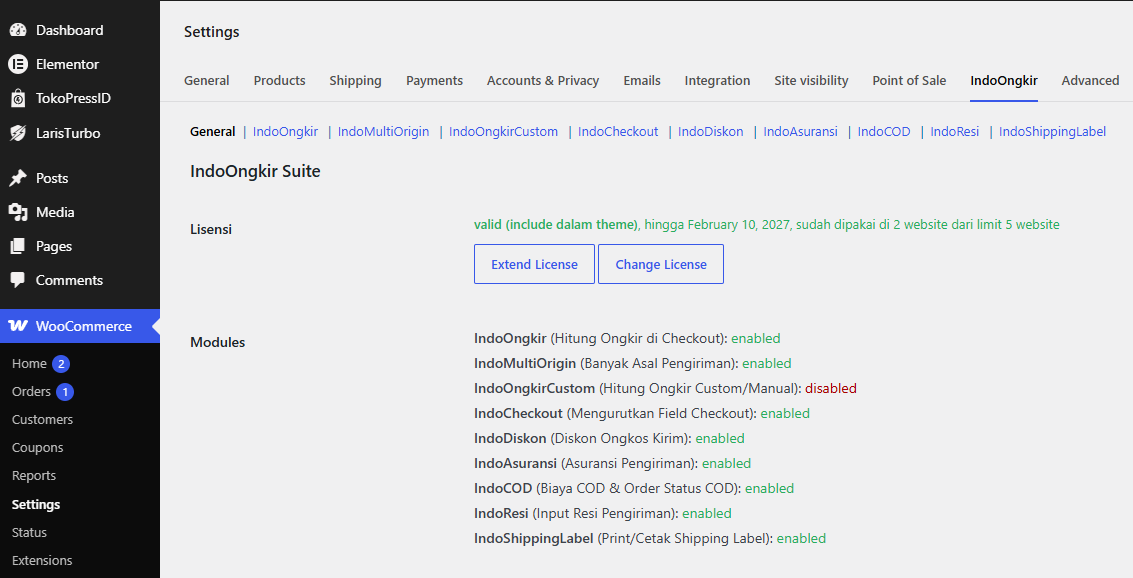Click the IndoResi module line
This screenshot has height=578, width=1133.
coord(603,514)
